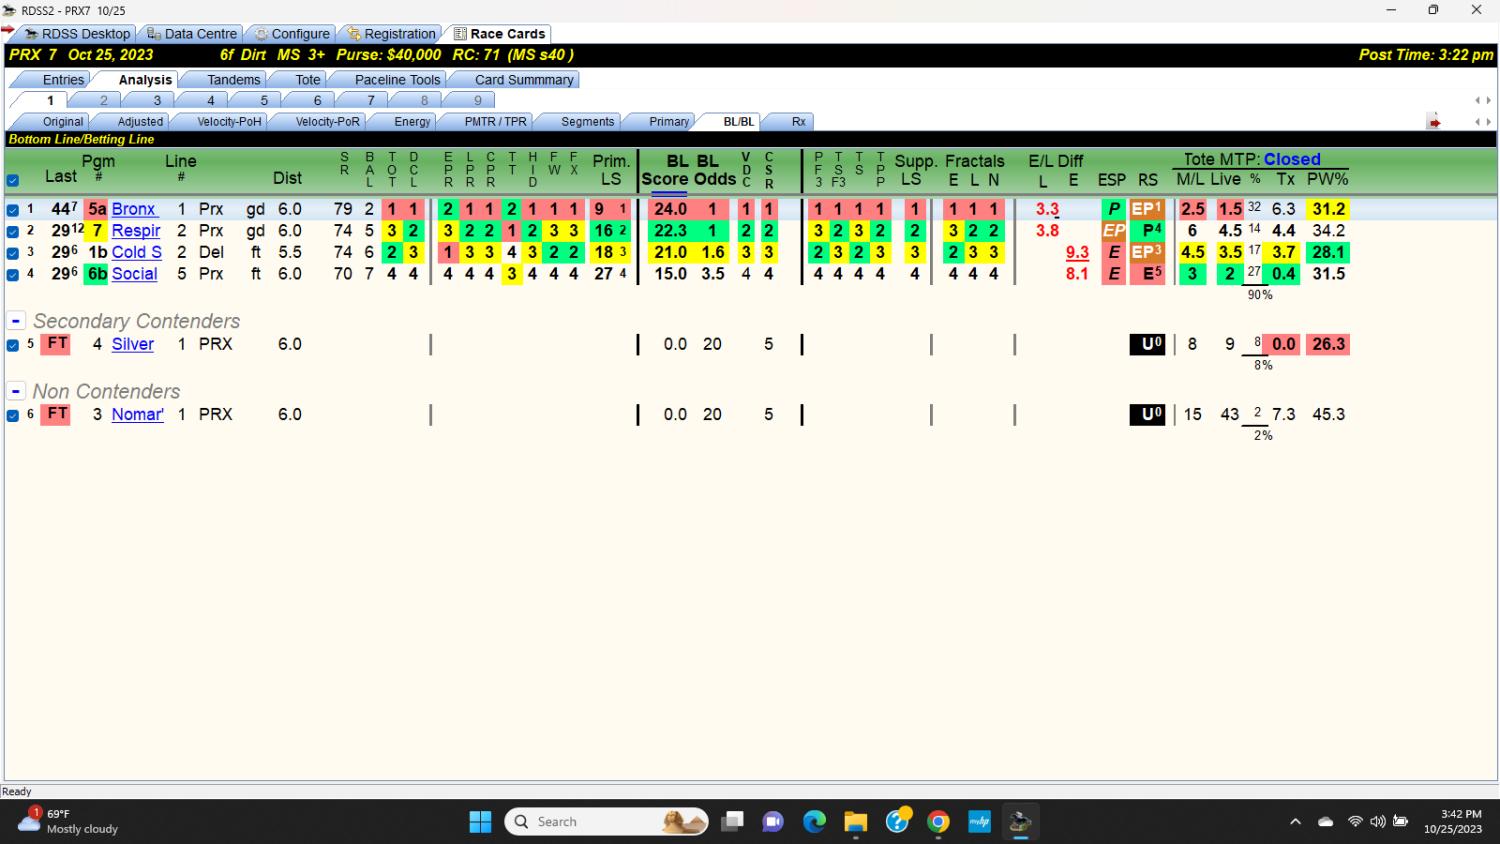Click the red arrow export icon

[1434, 122]
